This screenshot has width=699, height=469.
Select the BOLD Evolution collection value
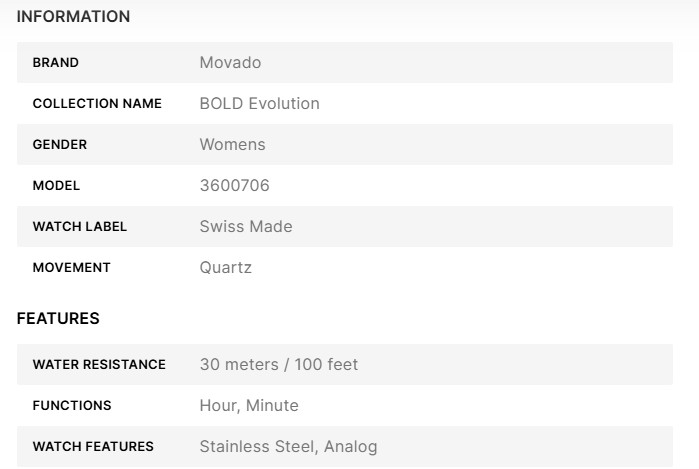click(259, 104)
